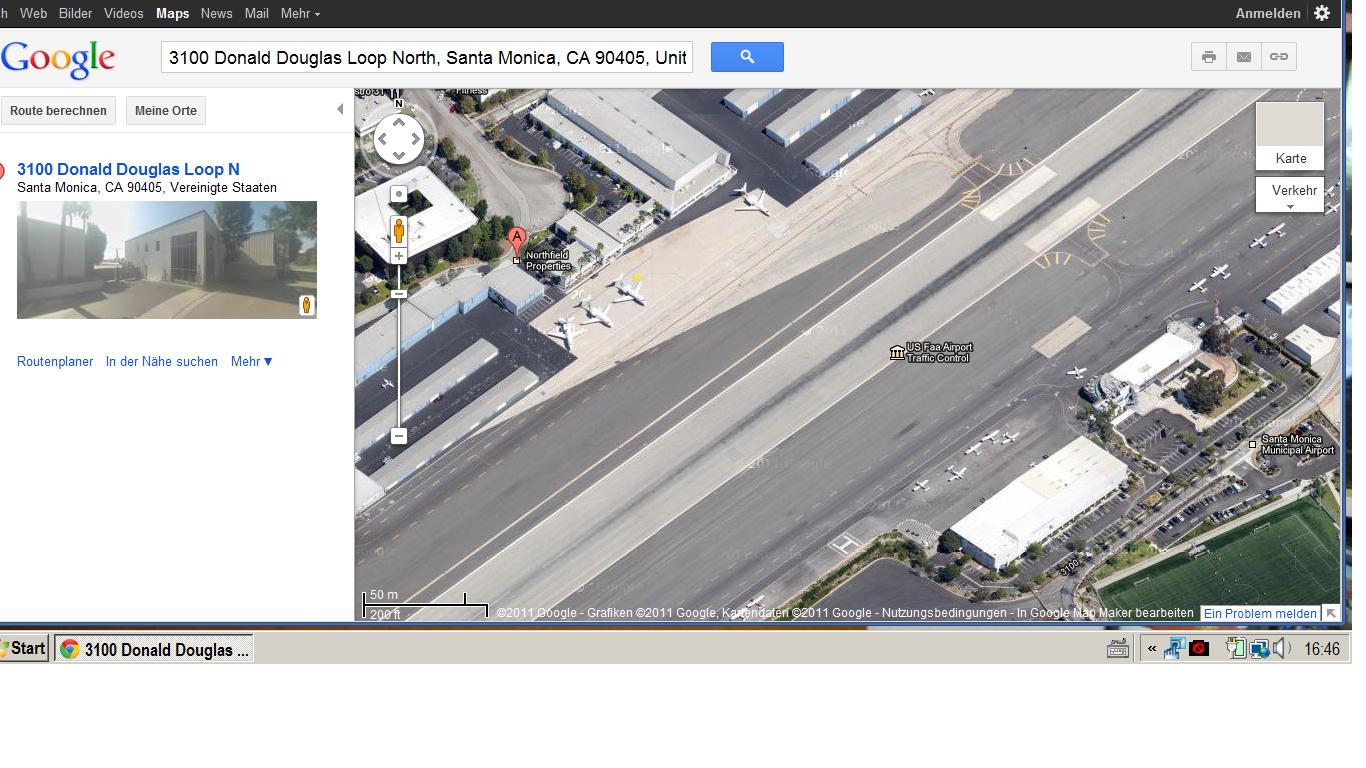The image size is (1366, 768).
Task: Open the Mehr dropdown in the top bar
Action: pyautogui.click(x=300, y=13)
